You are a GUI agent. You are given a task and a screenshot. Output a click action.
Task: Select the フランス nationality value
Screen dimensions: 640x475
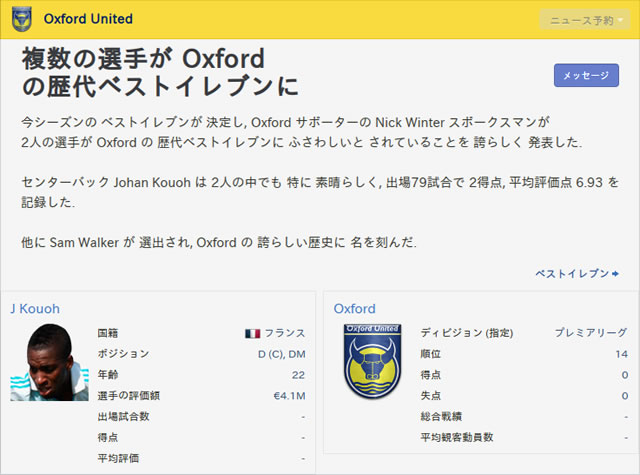285,333
